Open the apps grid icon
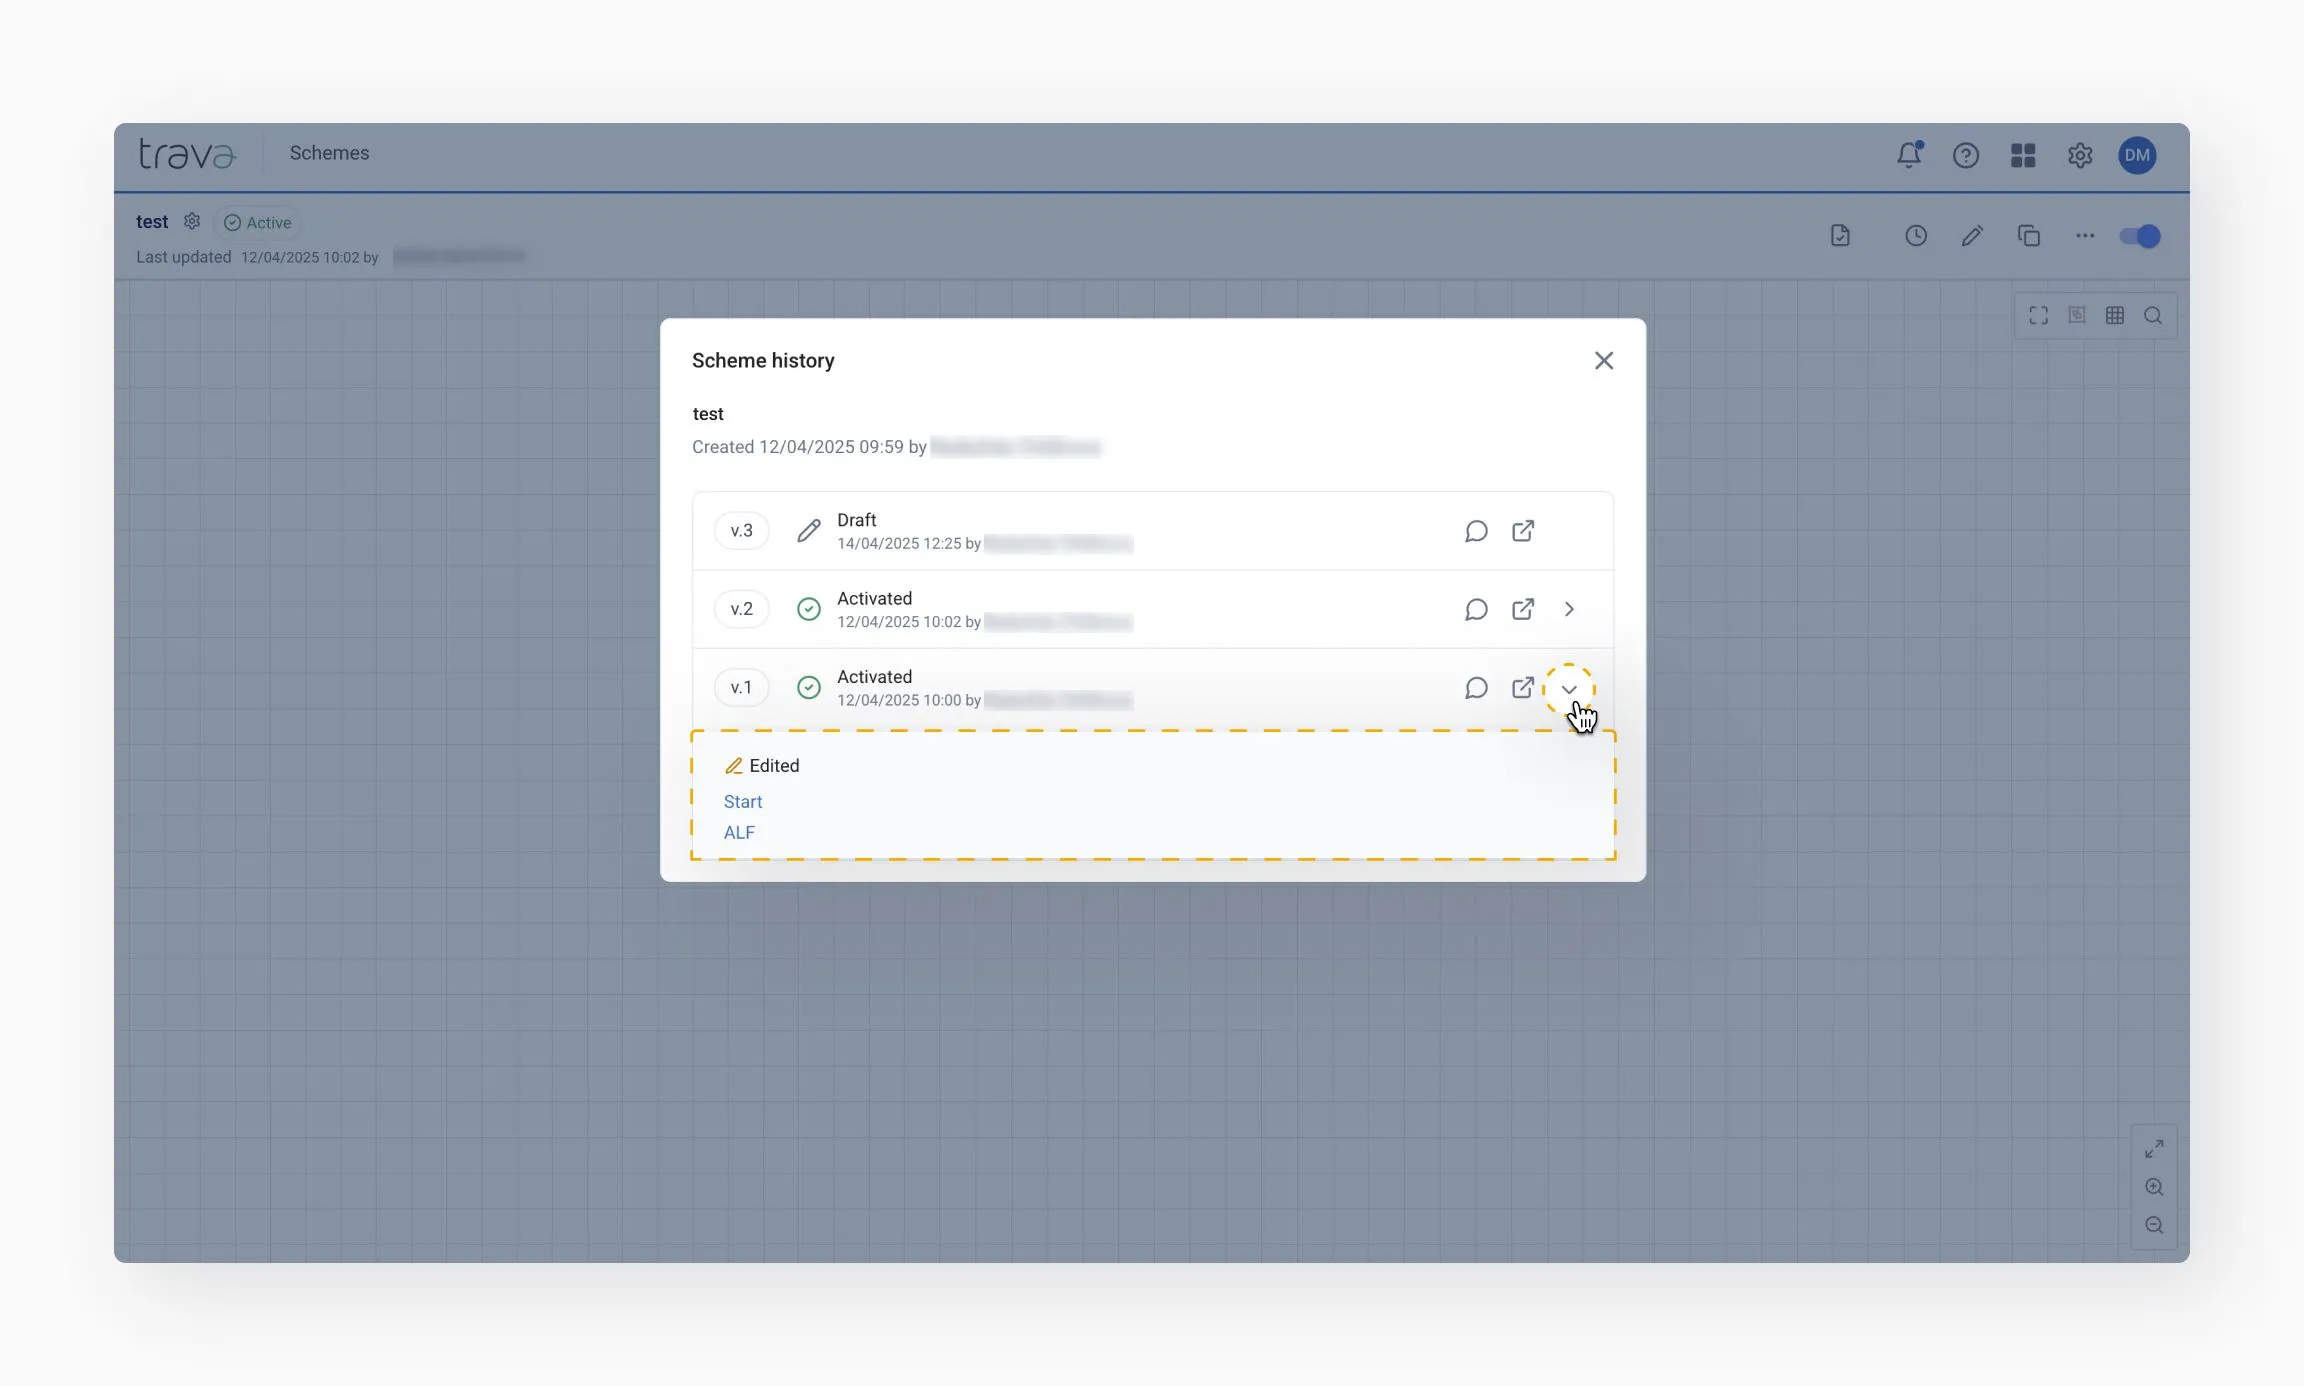The height and width of the screenshot is (1386, 2304). 2023,155
